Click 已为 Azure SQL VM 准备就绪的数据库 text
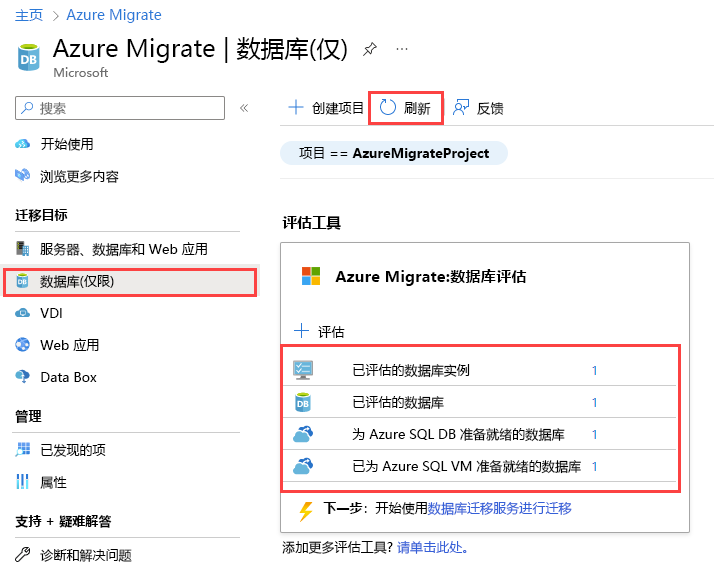Screen dimensions: 714x567 pos(467,466)
